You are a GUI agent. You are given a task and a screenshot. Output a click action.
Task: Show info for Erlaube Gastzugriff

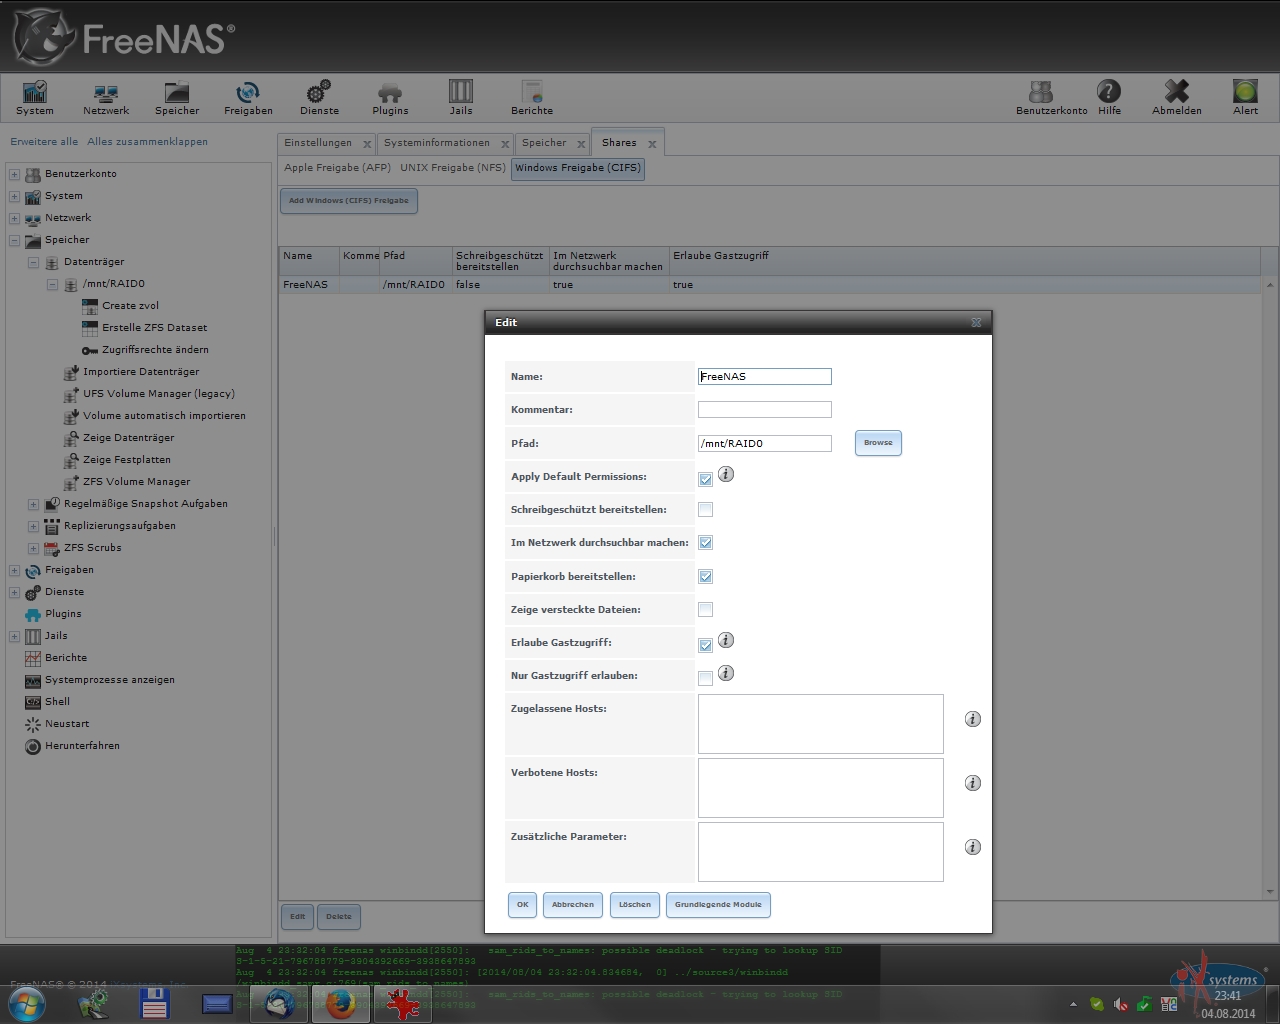click(726, 640)
